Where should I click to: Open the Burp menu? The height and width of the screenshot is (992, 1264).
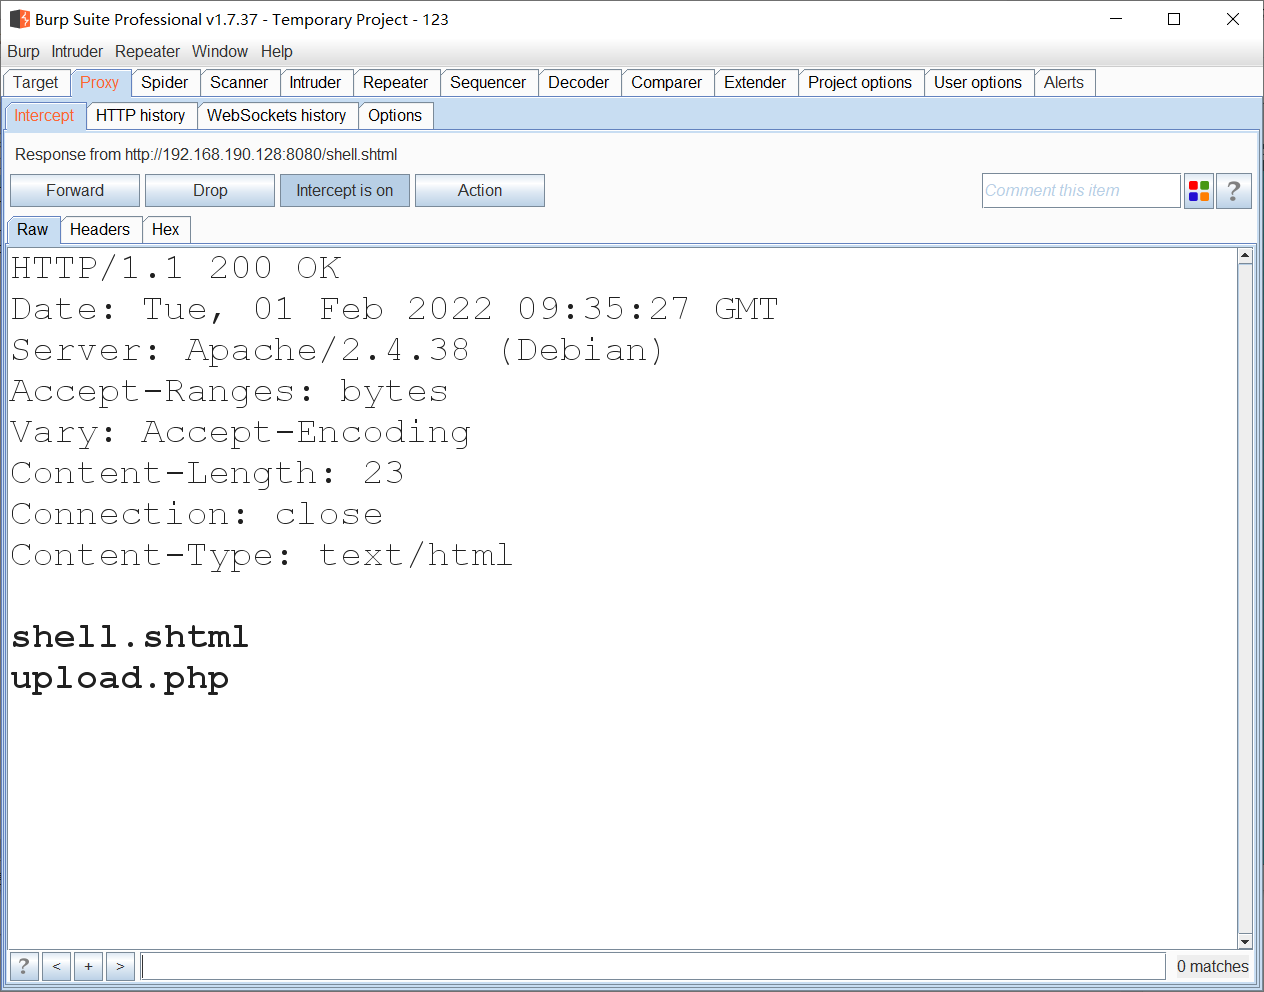23,52
